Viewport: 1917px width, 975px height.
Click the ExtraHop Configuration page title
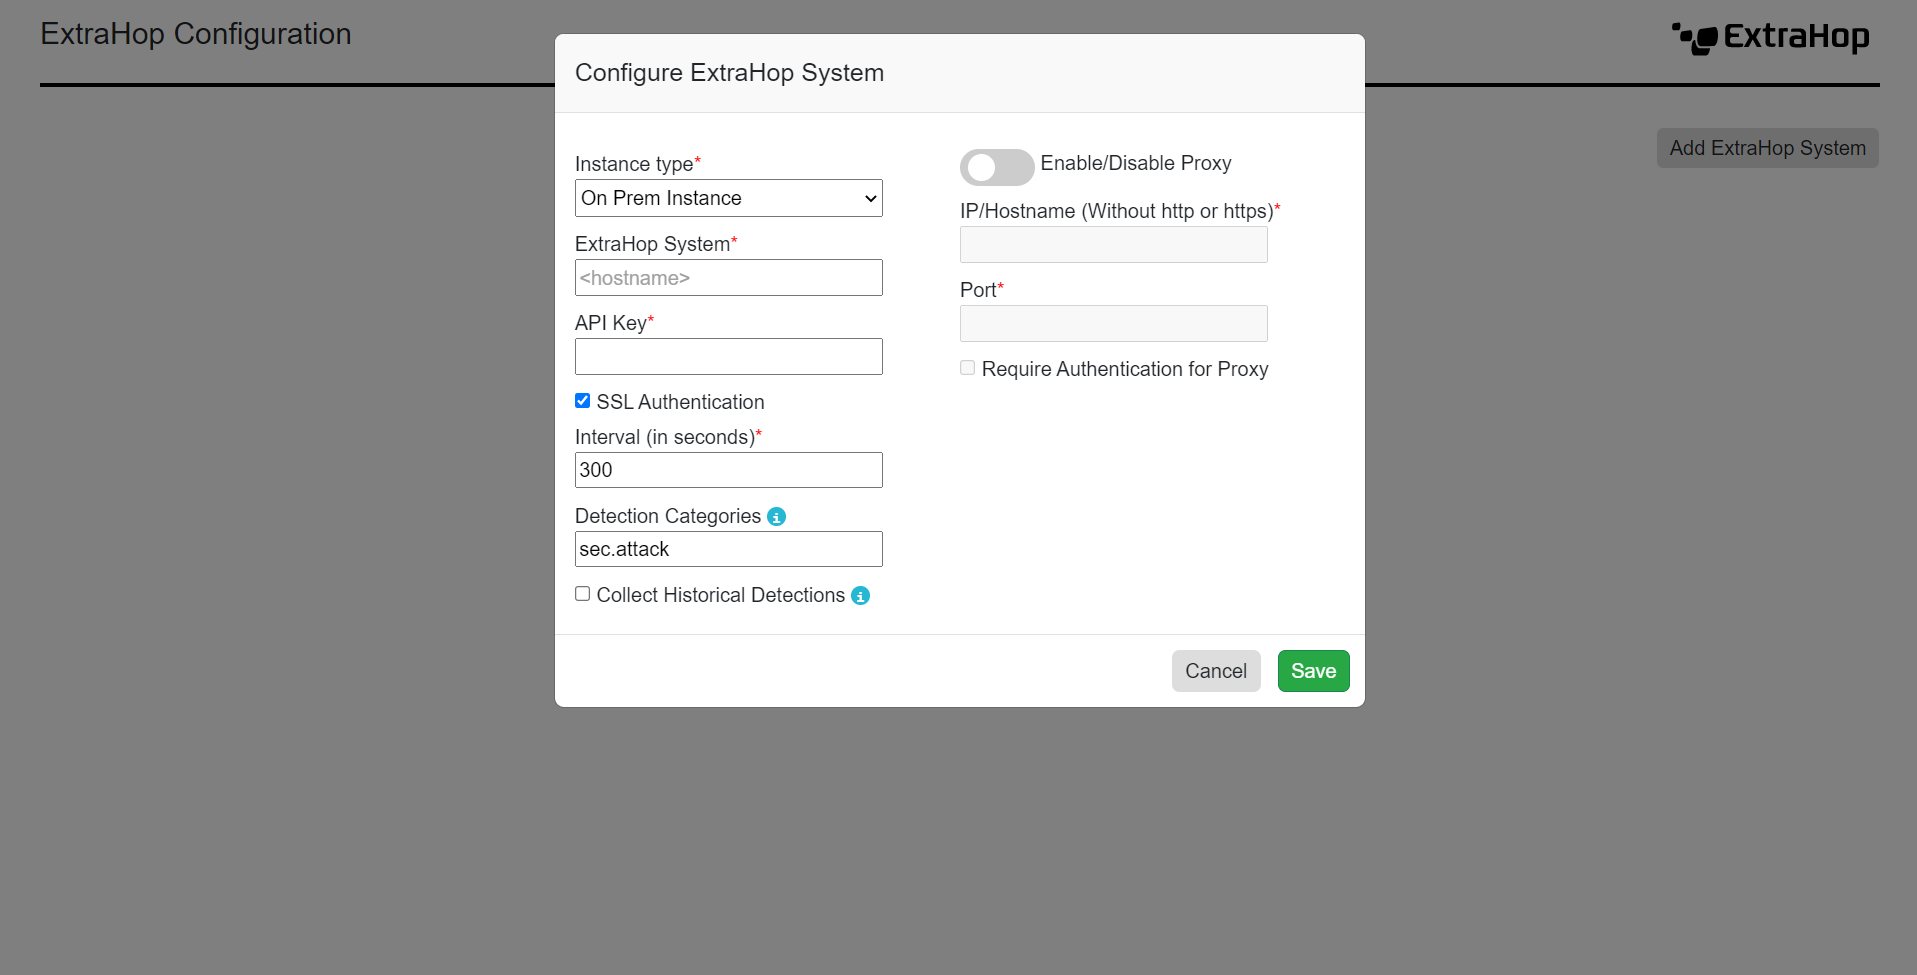coord(195,33)
